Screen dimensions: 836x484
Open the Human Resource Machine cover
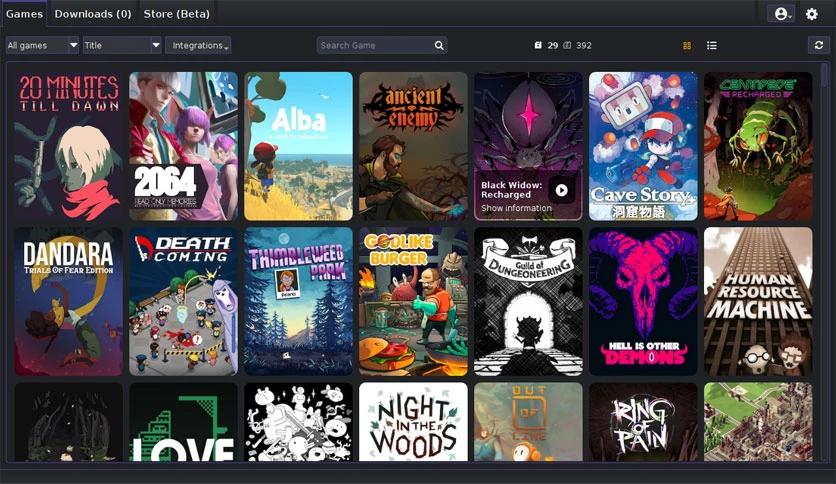tap(758, 301)
